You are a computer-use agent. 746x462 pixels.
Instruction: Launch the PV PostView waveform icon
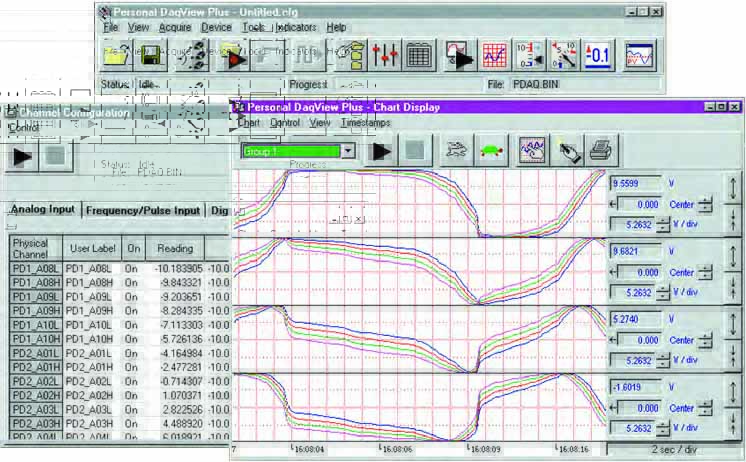639,56
